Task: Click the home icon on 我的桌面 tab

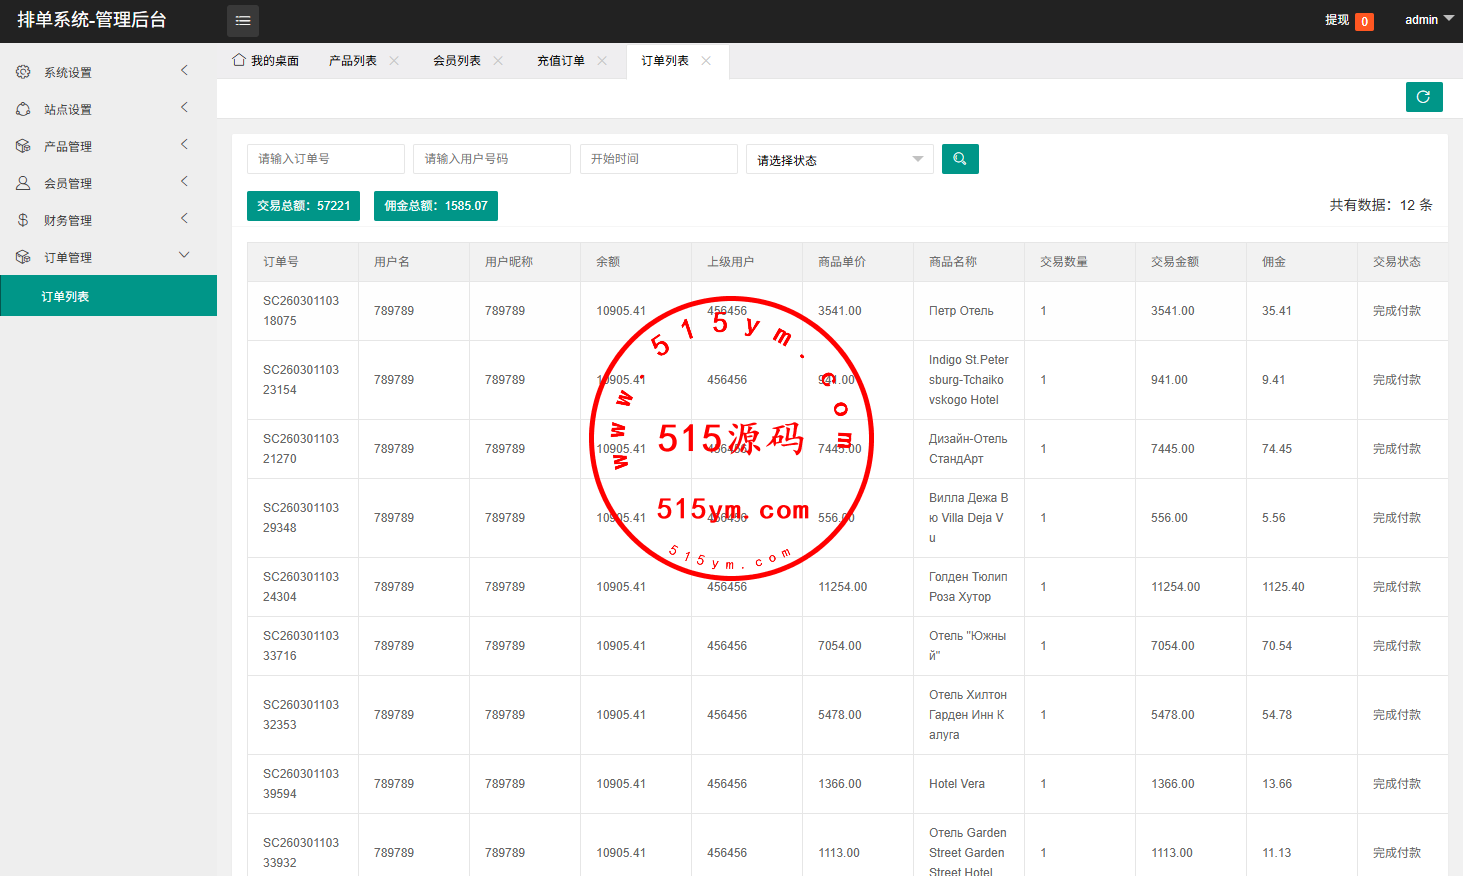Action: click(x=239, y=60)
